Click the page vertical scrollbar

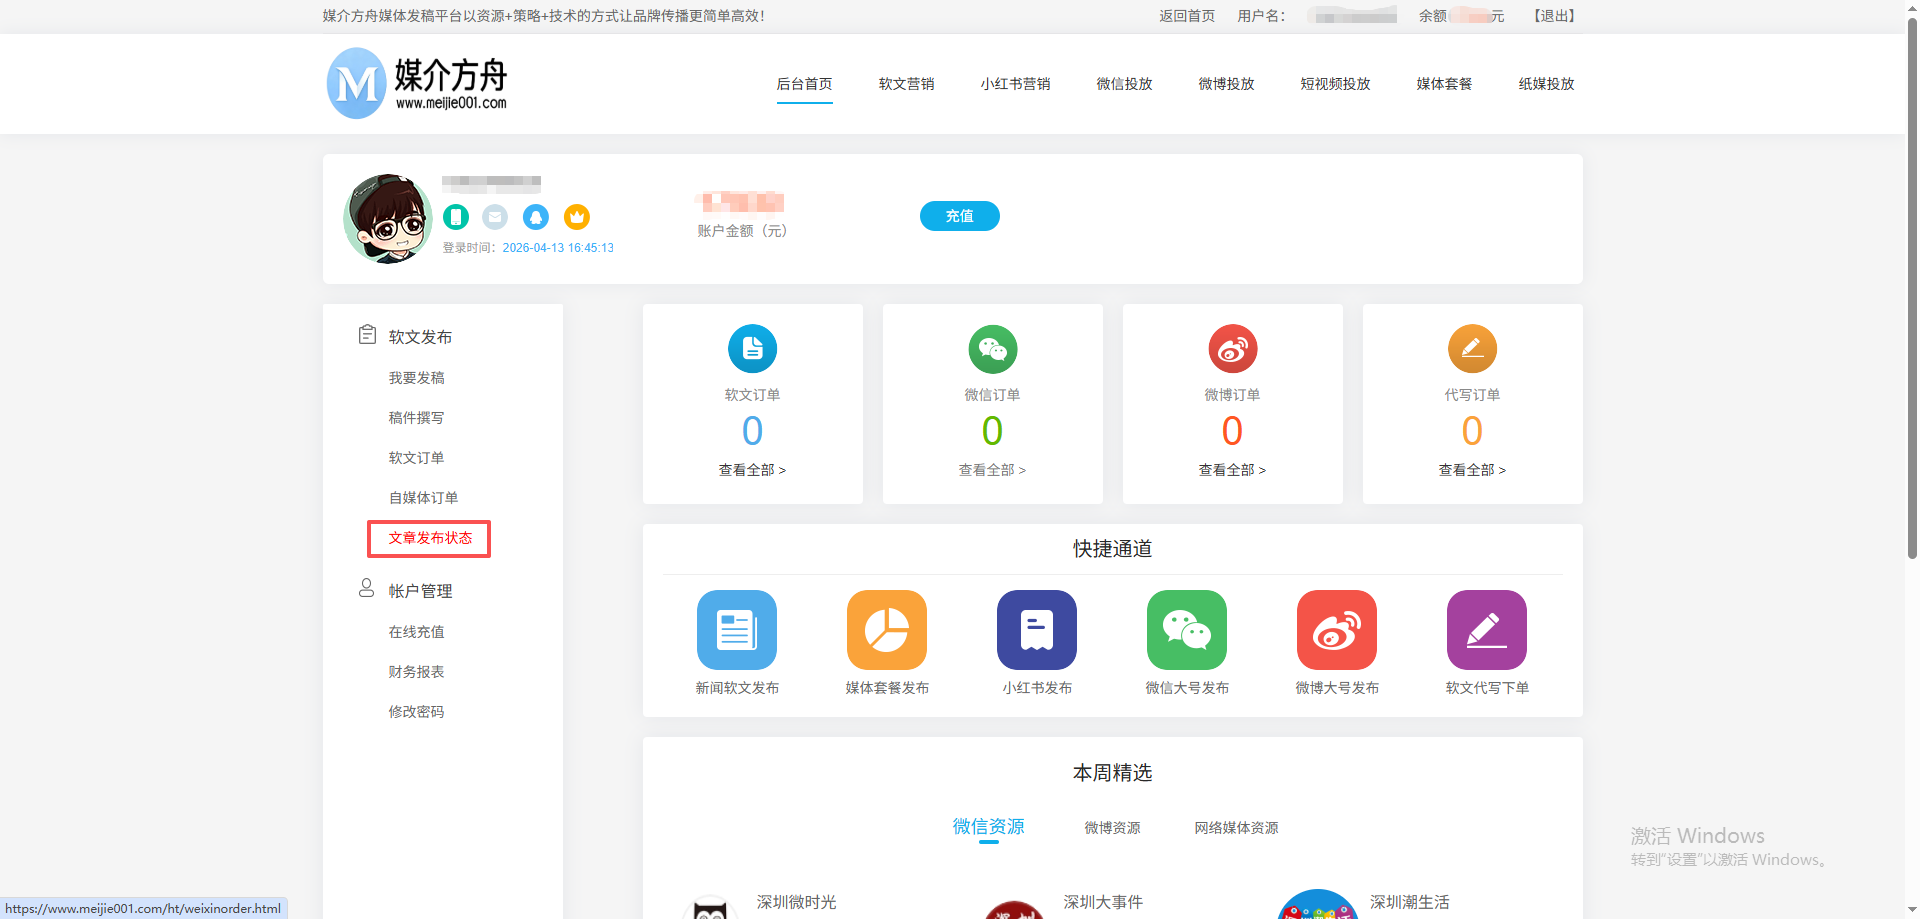point(1912,300)
